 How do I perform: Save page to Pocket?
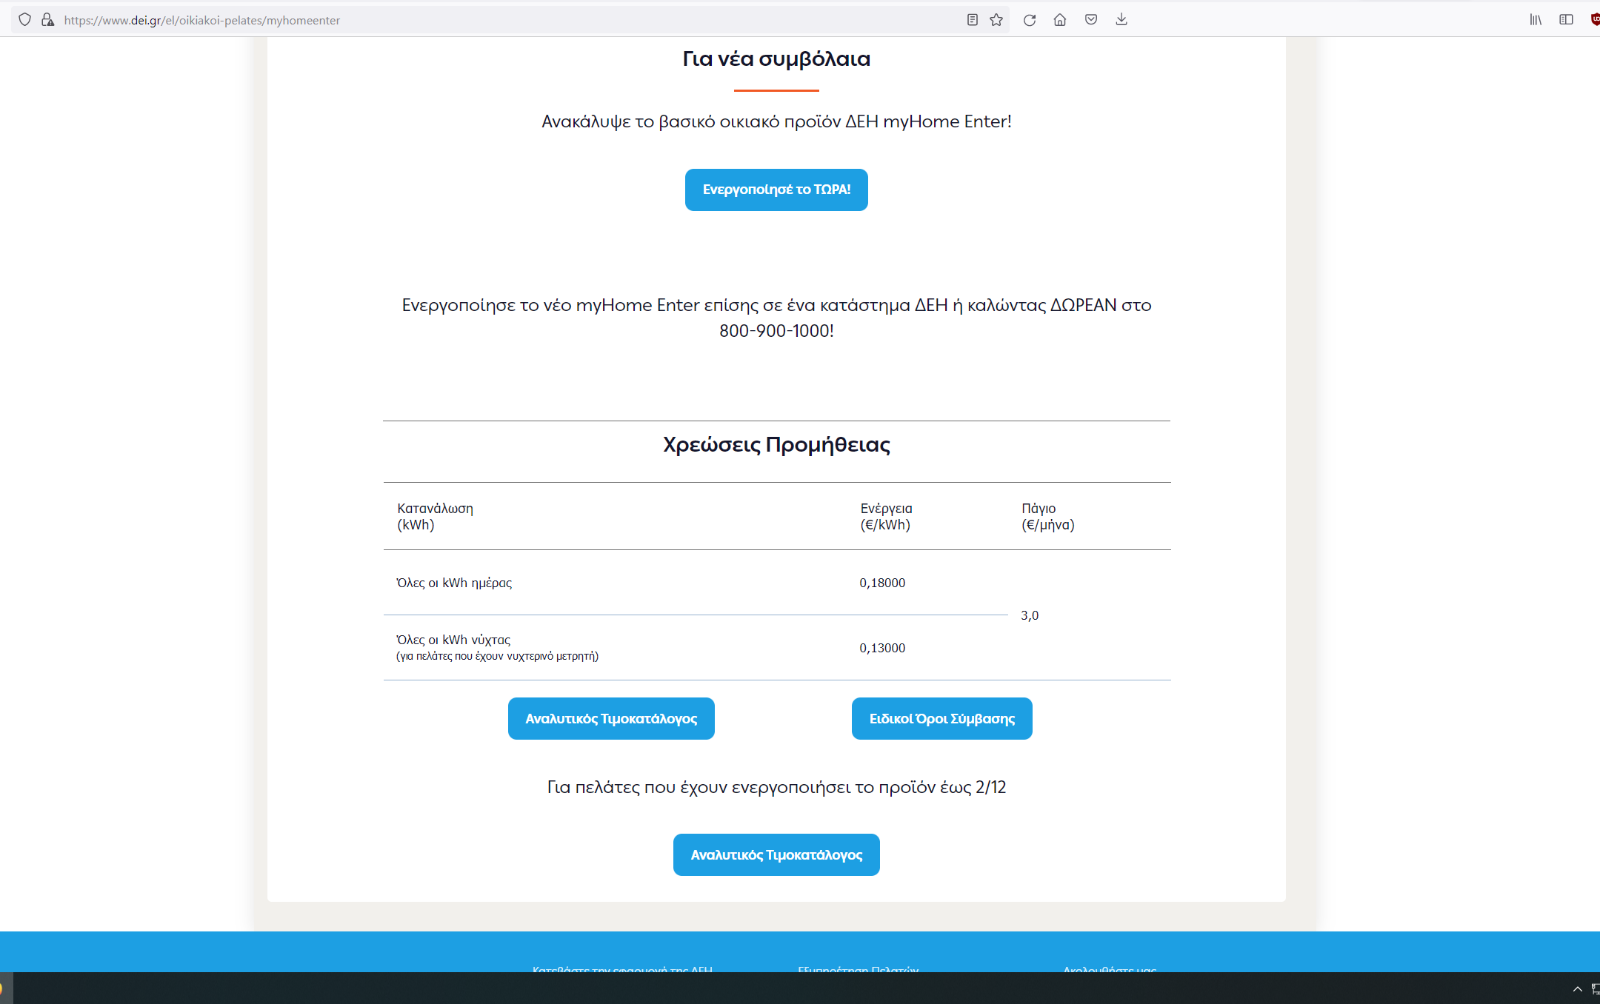1091,20
